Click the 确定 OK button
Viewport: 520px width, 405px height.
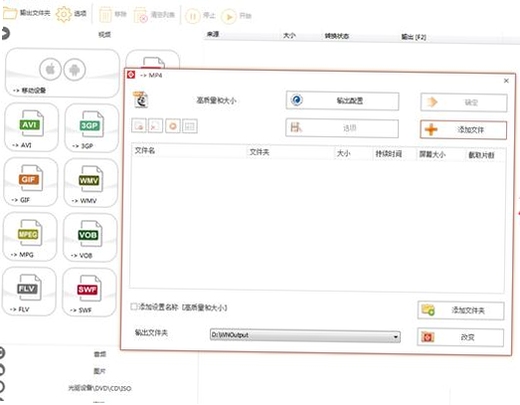(x=464, y=103)
